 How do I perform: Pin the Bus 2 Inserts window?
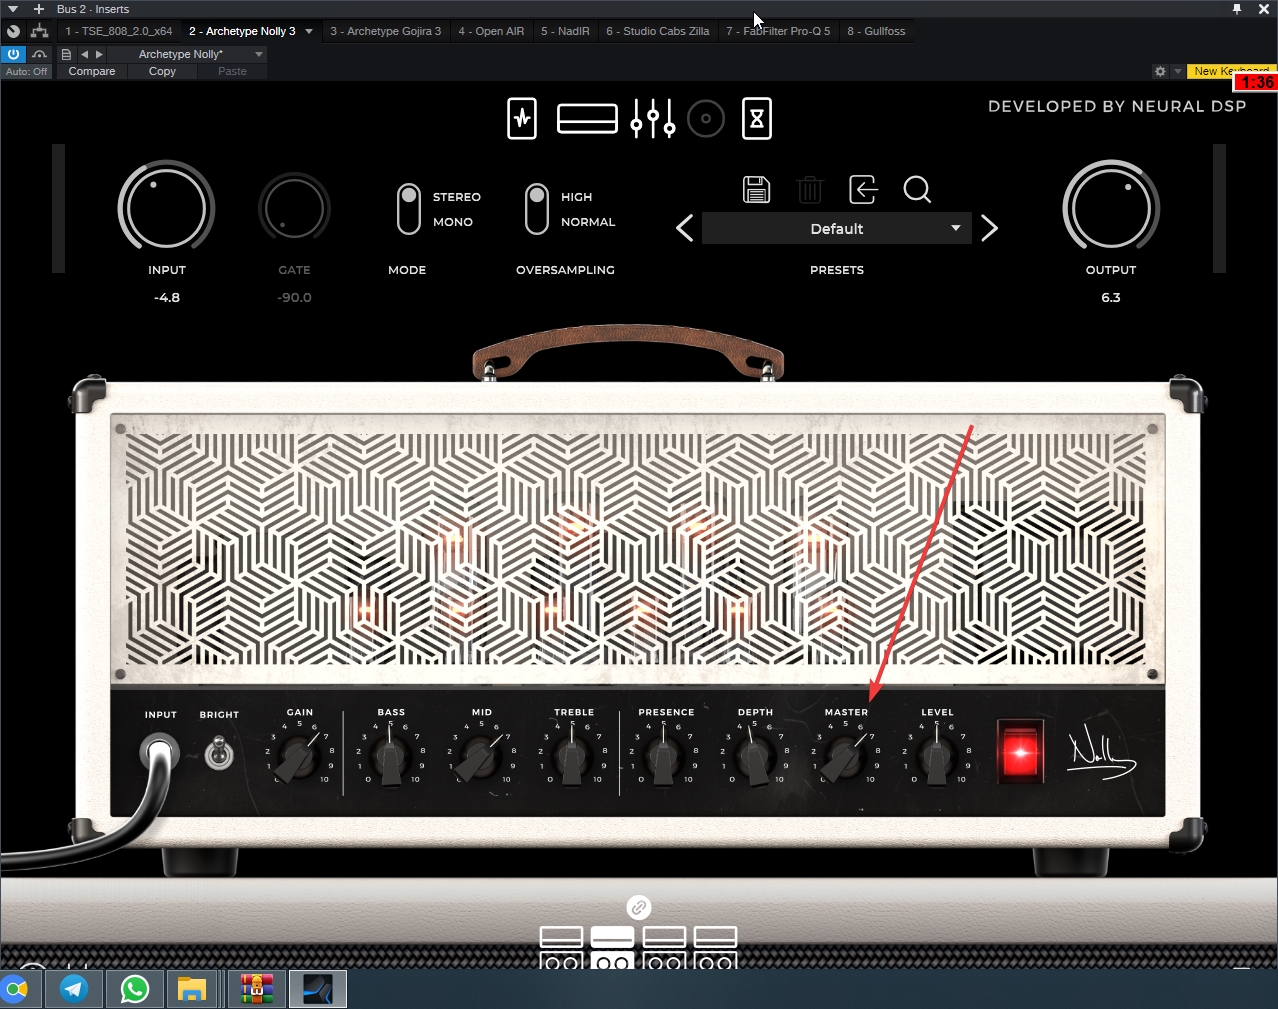1237,9
